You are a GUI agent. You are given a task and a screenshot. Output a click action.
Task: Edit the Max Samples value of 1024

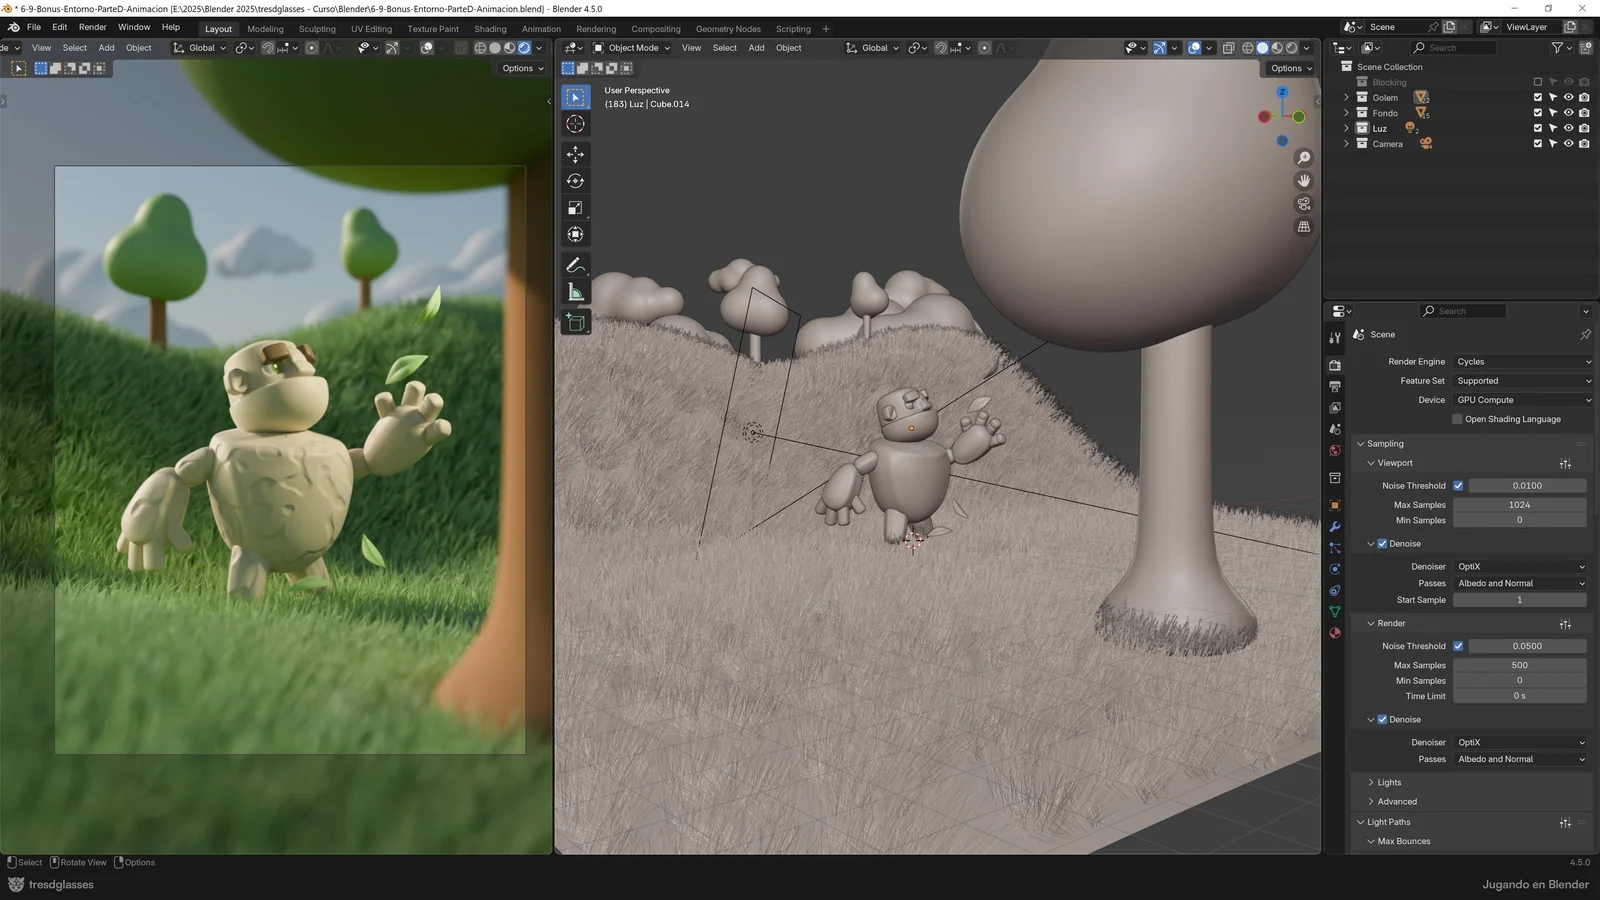pyautogui.click(x=1519, y=505)
